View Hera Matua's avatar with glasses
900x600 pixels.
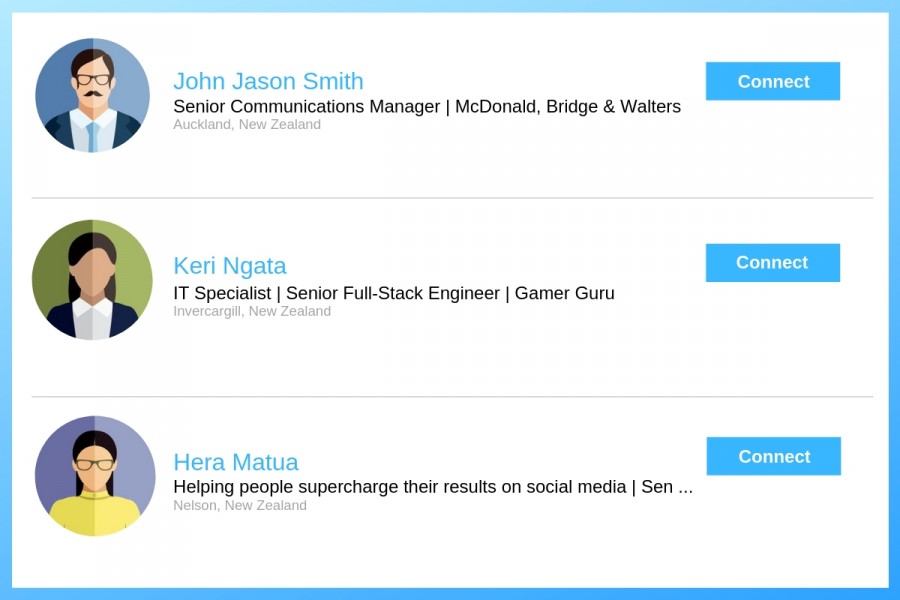pos(95,476)
